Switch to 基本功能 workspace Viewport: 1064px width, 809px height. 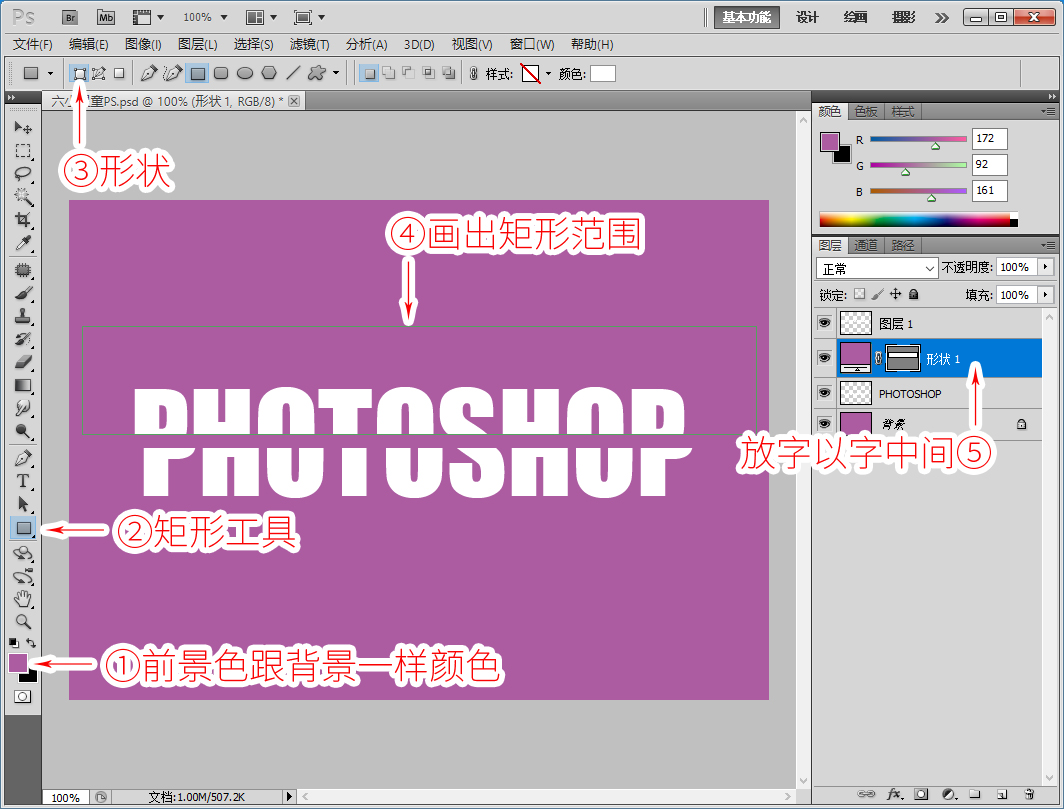(x=746, y=18)
